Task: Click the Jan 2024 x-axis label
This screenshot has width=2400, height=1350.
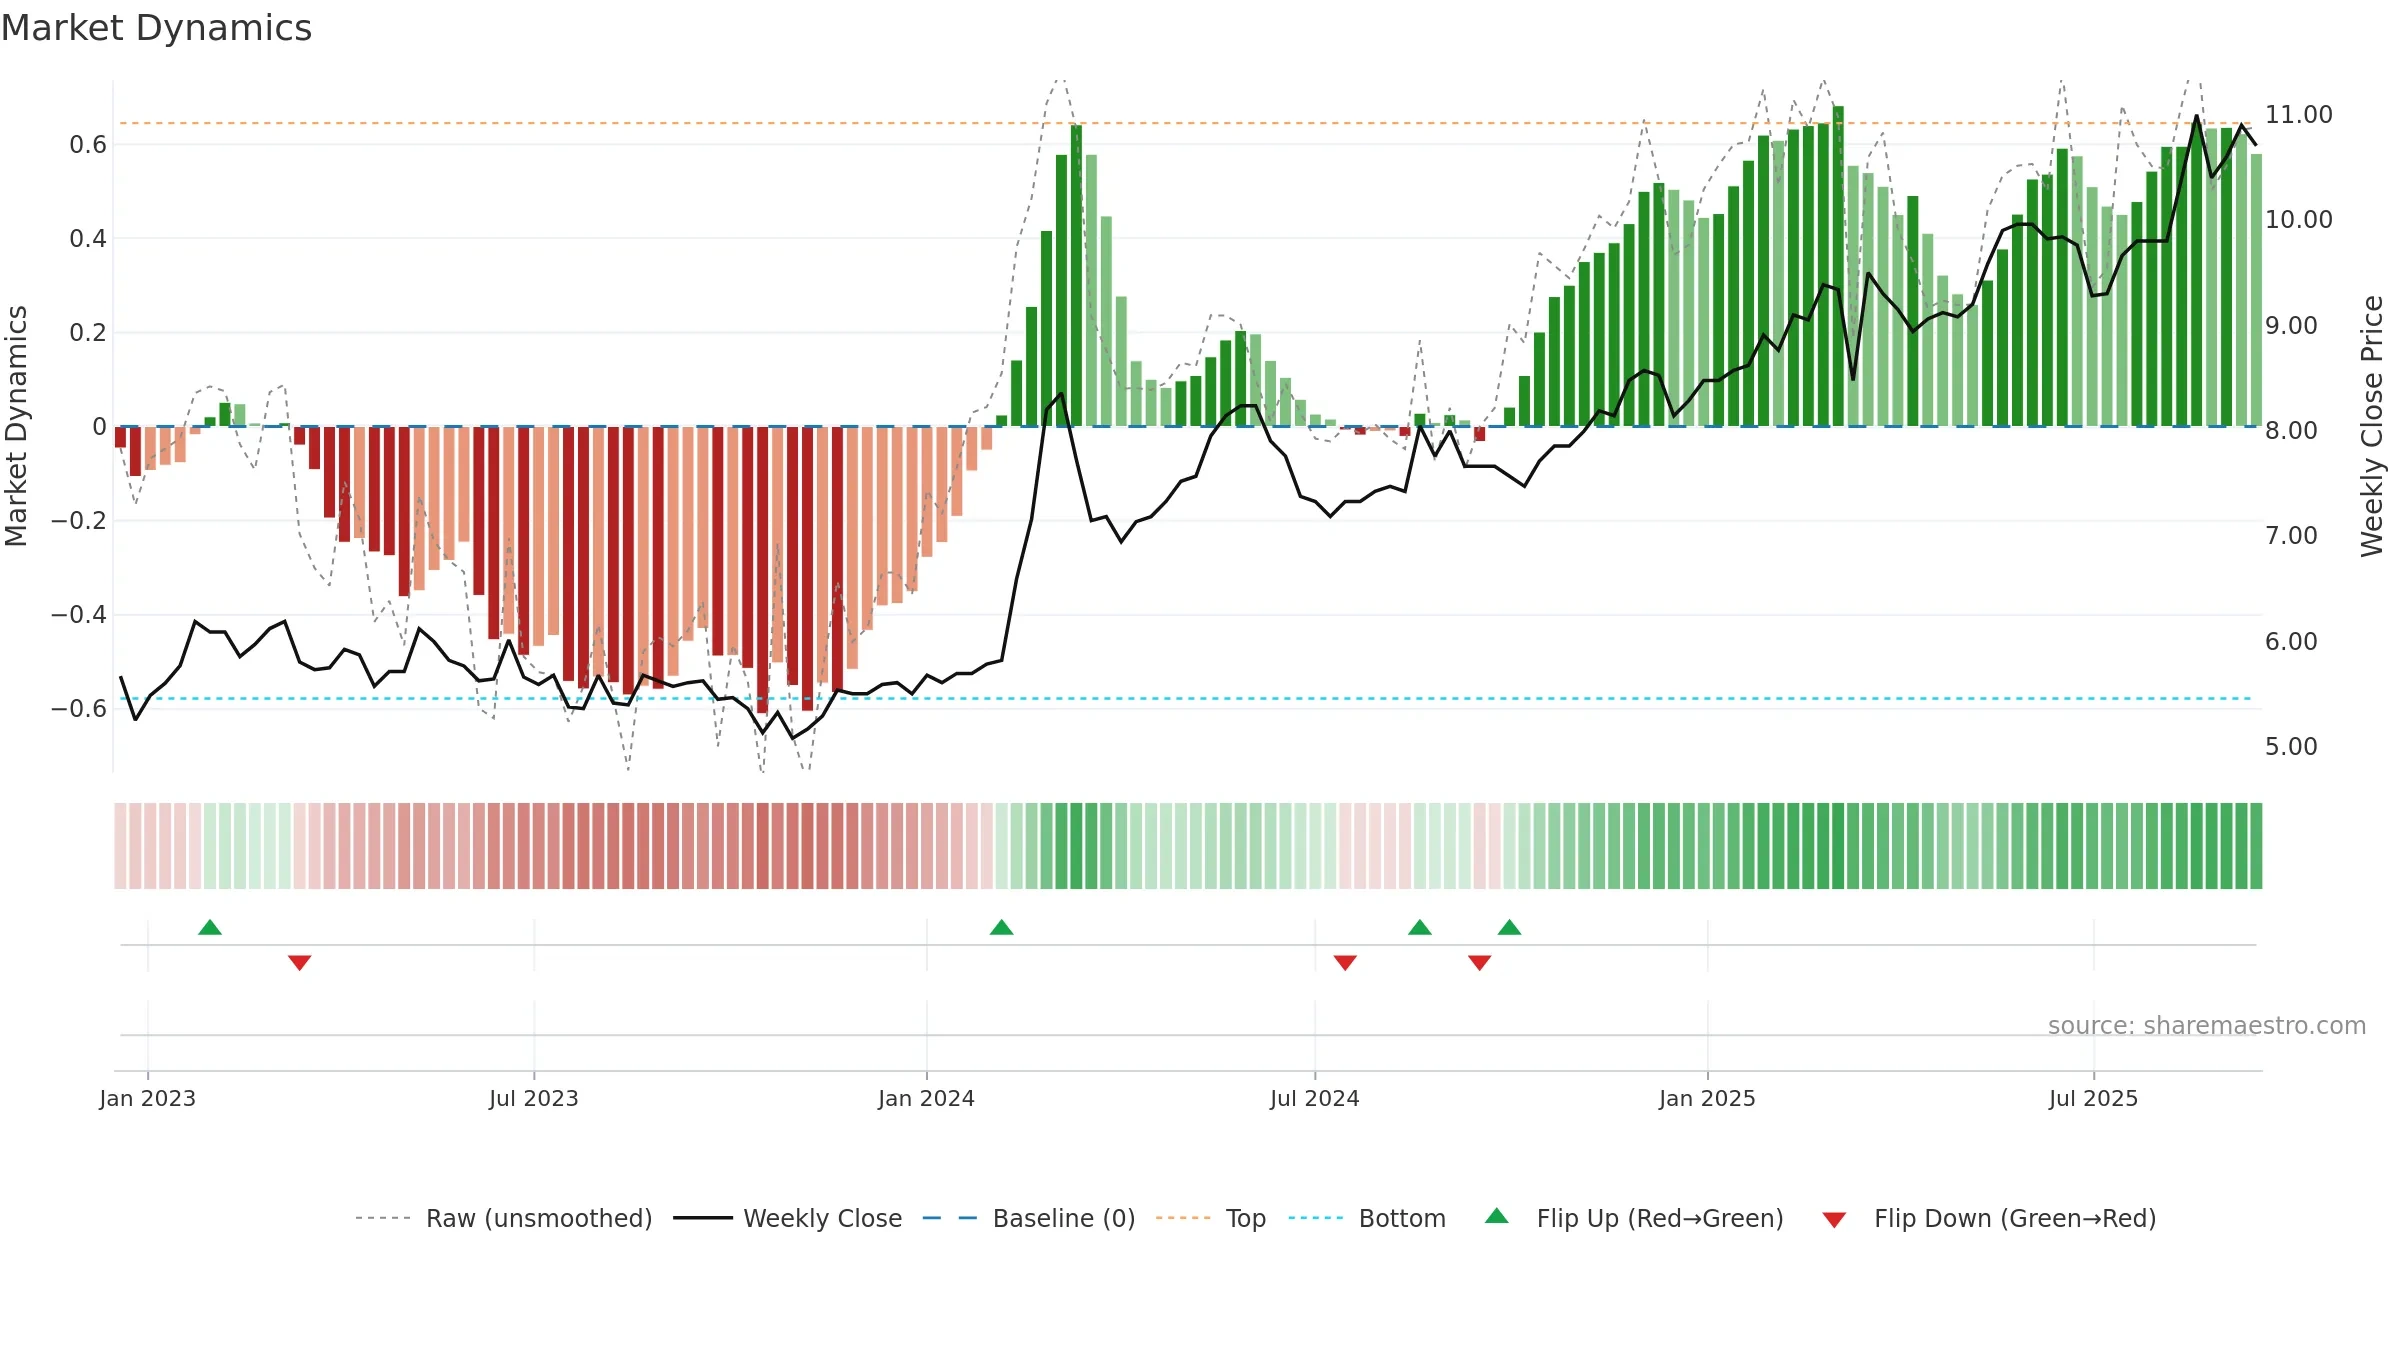Action: (x=927, y=1099)
